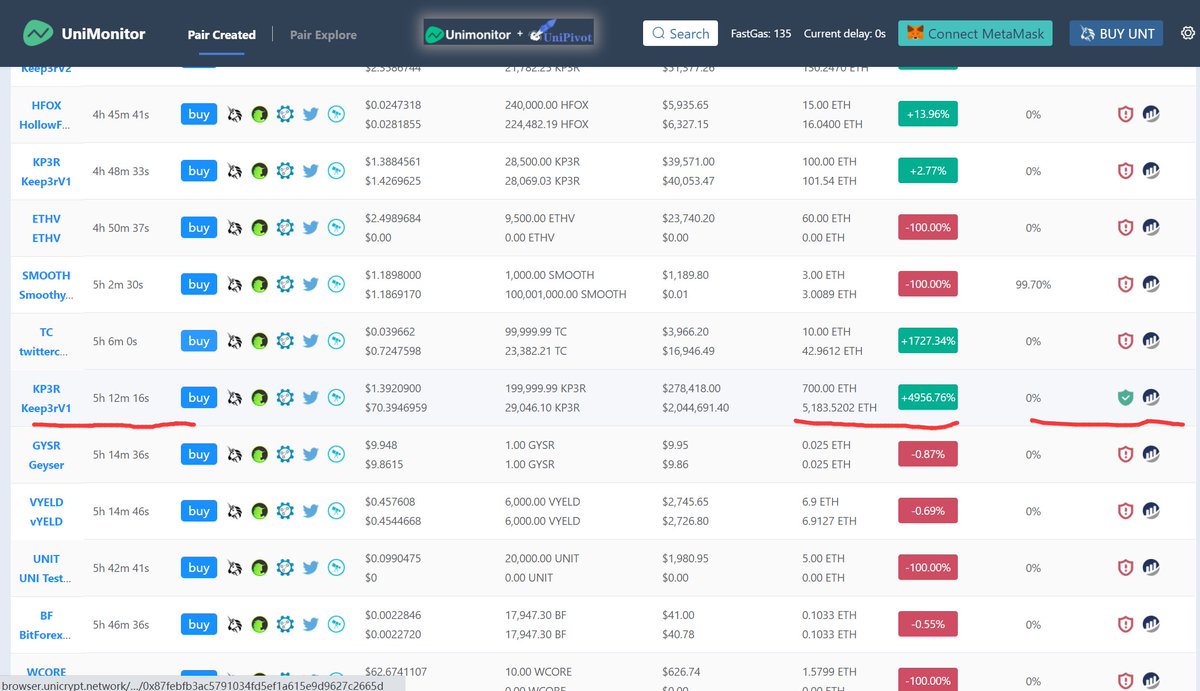
Task: Click the +13.96% change badge
Action: coord(928,114)
